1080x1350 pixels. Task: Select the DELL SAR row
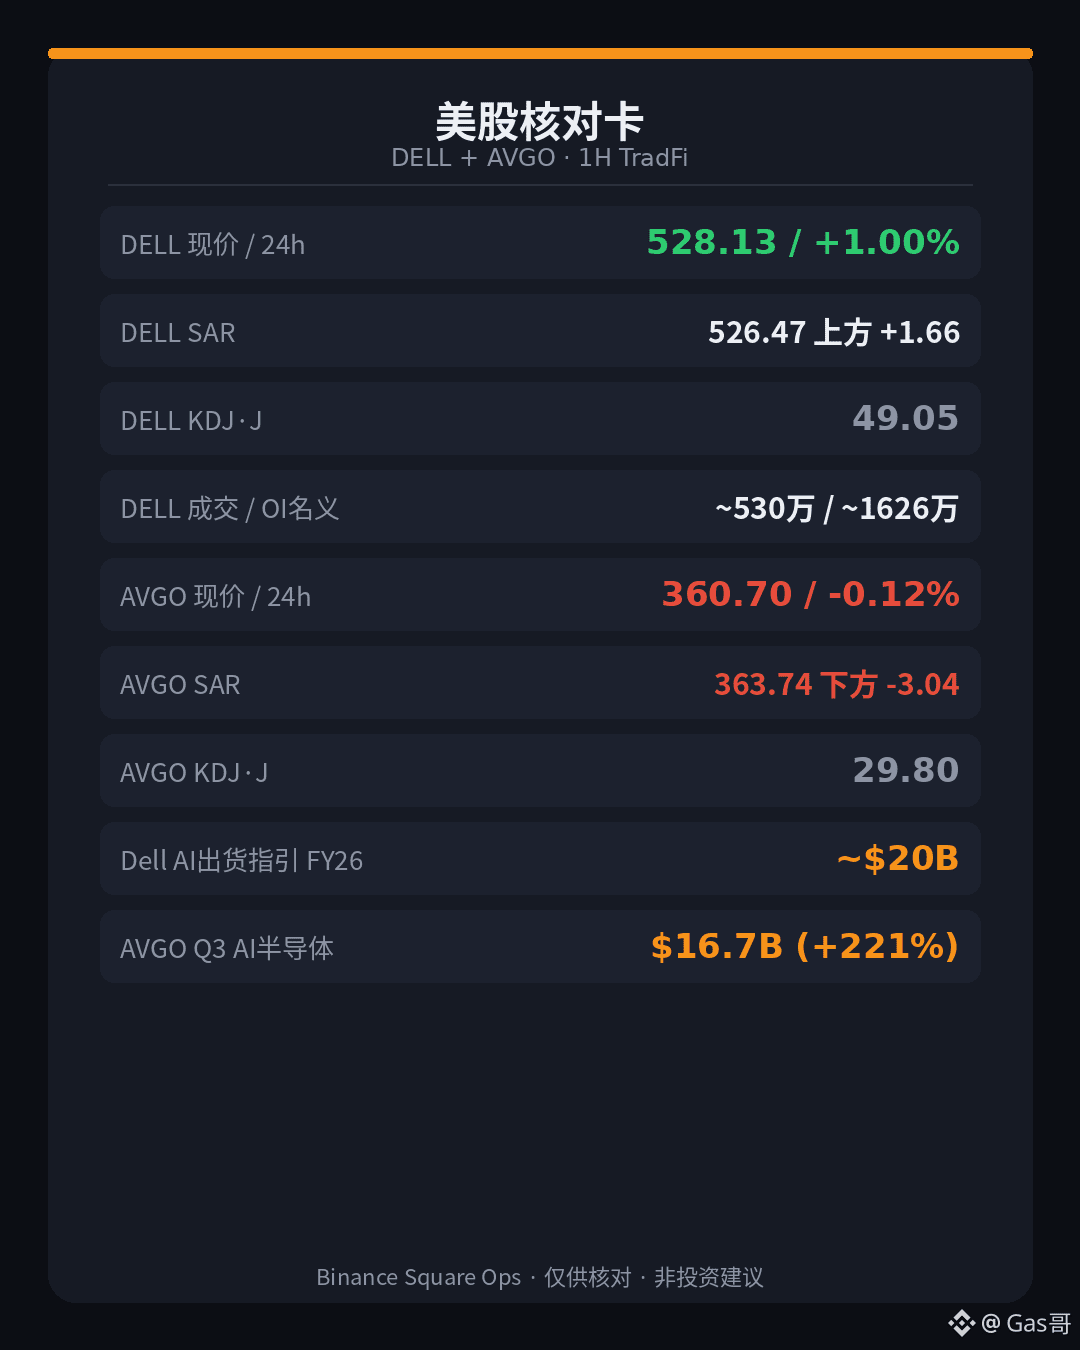[x=540, y=331]
